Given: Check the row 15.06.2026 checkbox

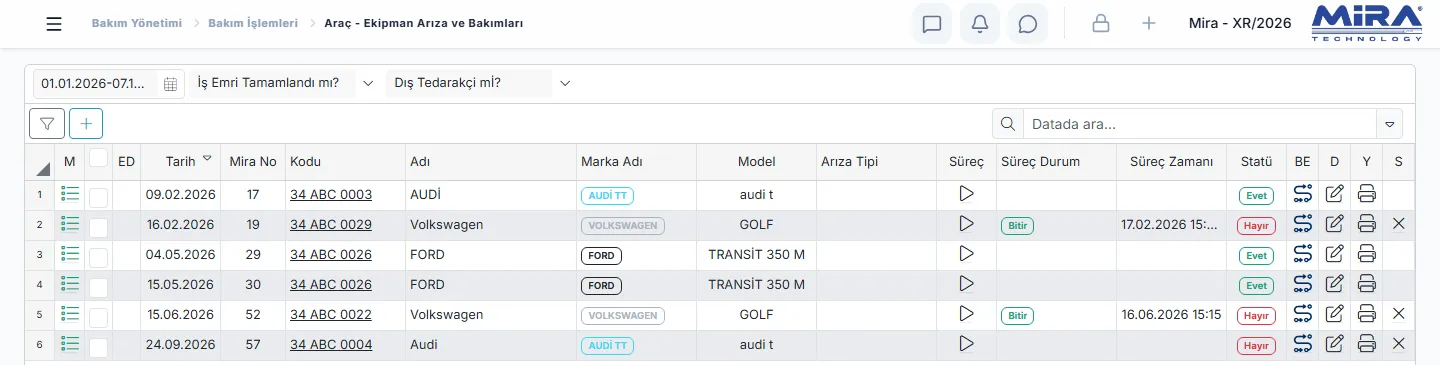Looking at the screenshot, I should click(x=98, y=317).
